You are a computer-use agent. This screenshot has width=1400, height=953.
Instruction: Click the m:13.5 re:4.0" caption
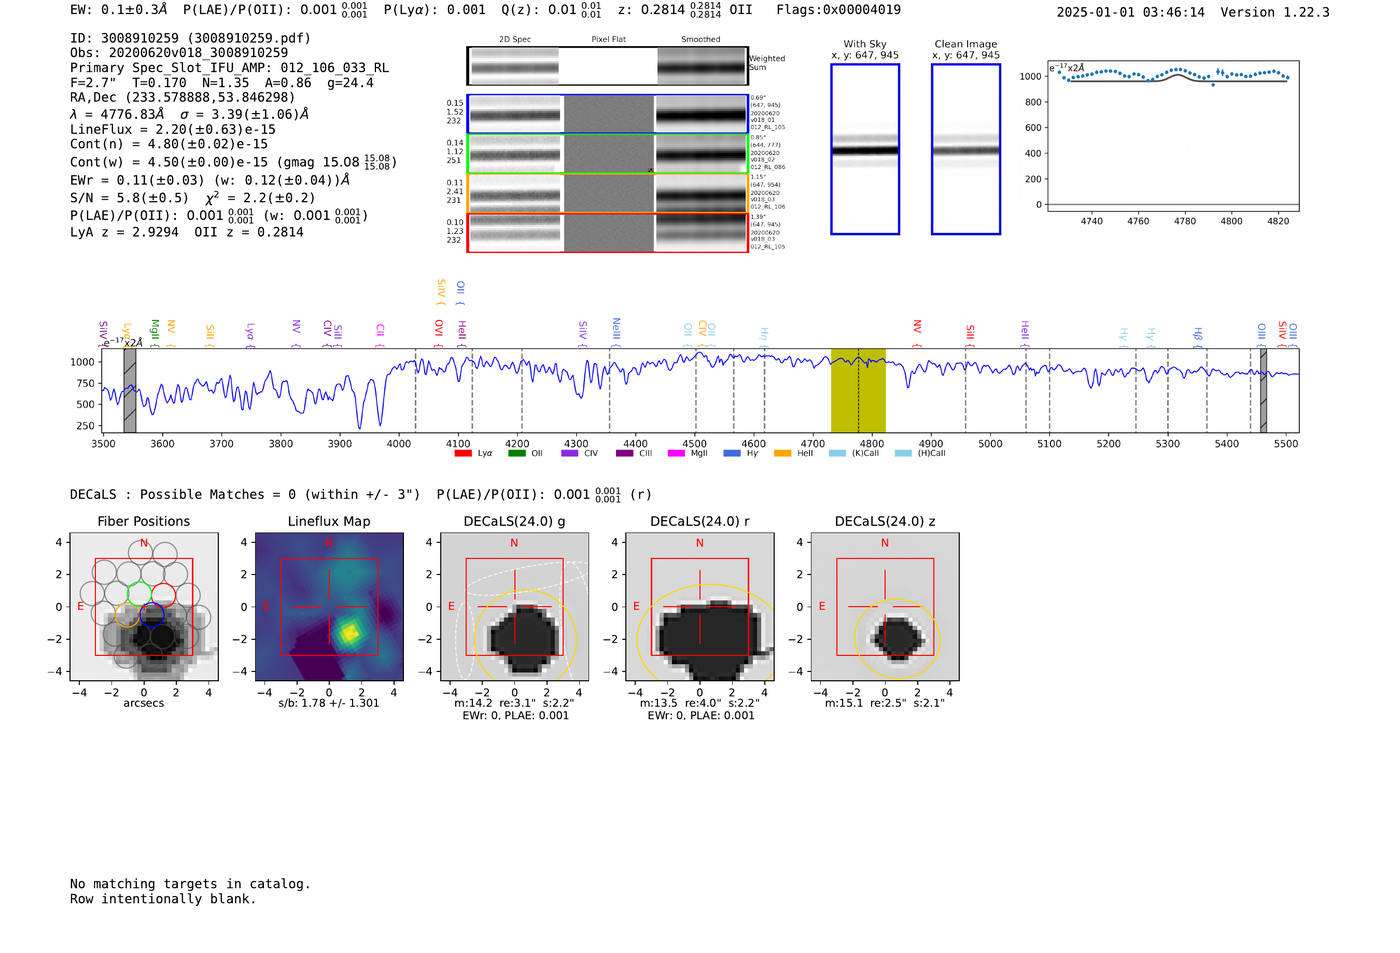tap(699, 704)
